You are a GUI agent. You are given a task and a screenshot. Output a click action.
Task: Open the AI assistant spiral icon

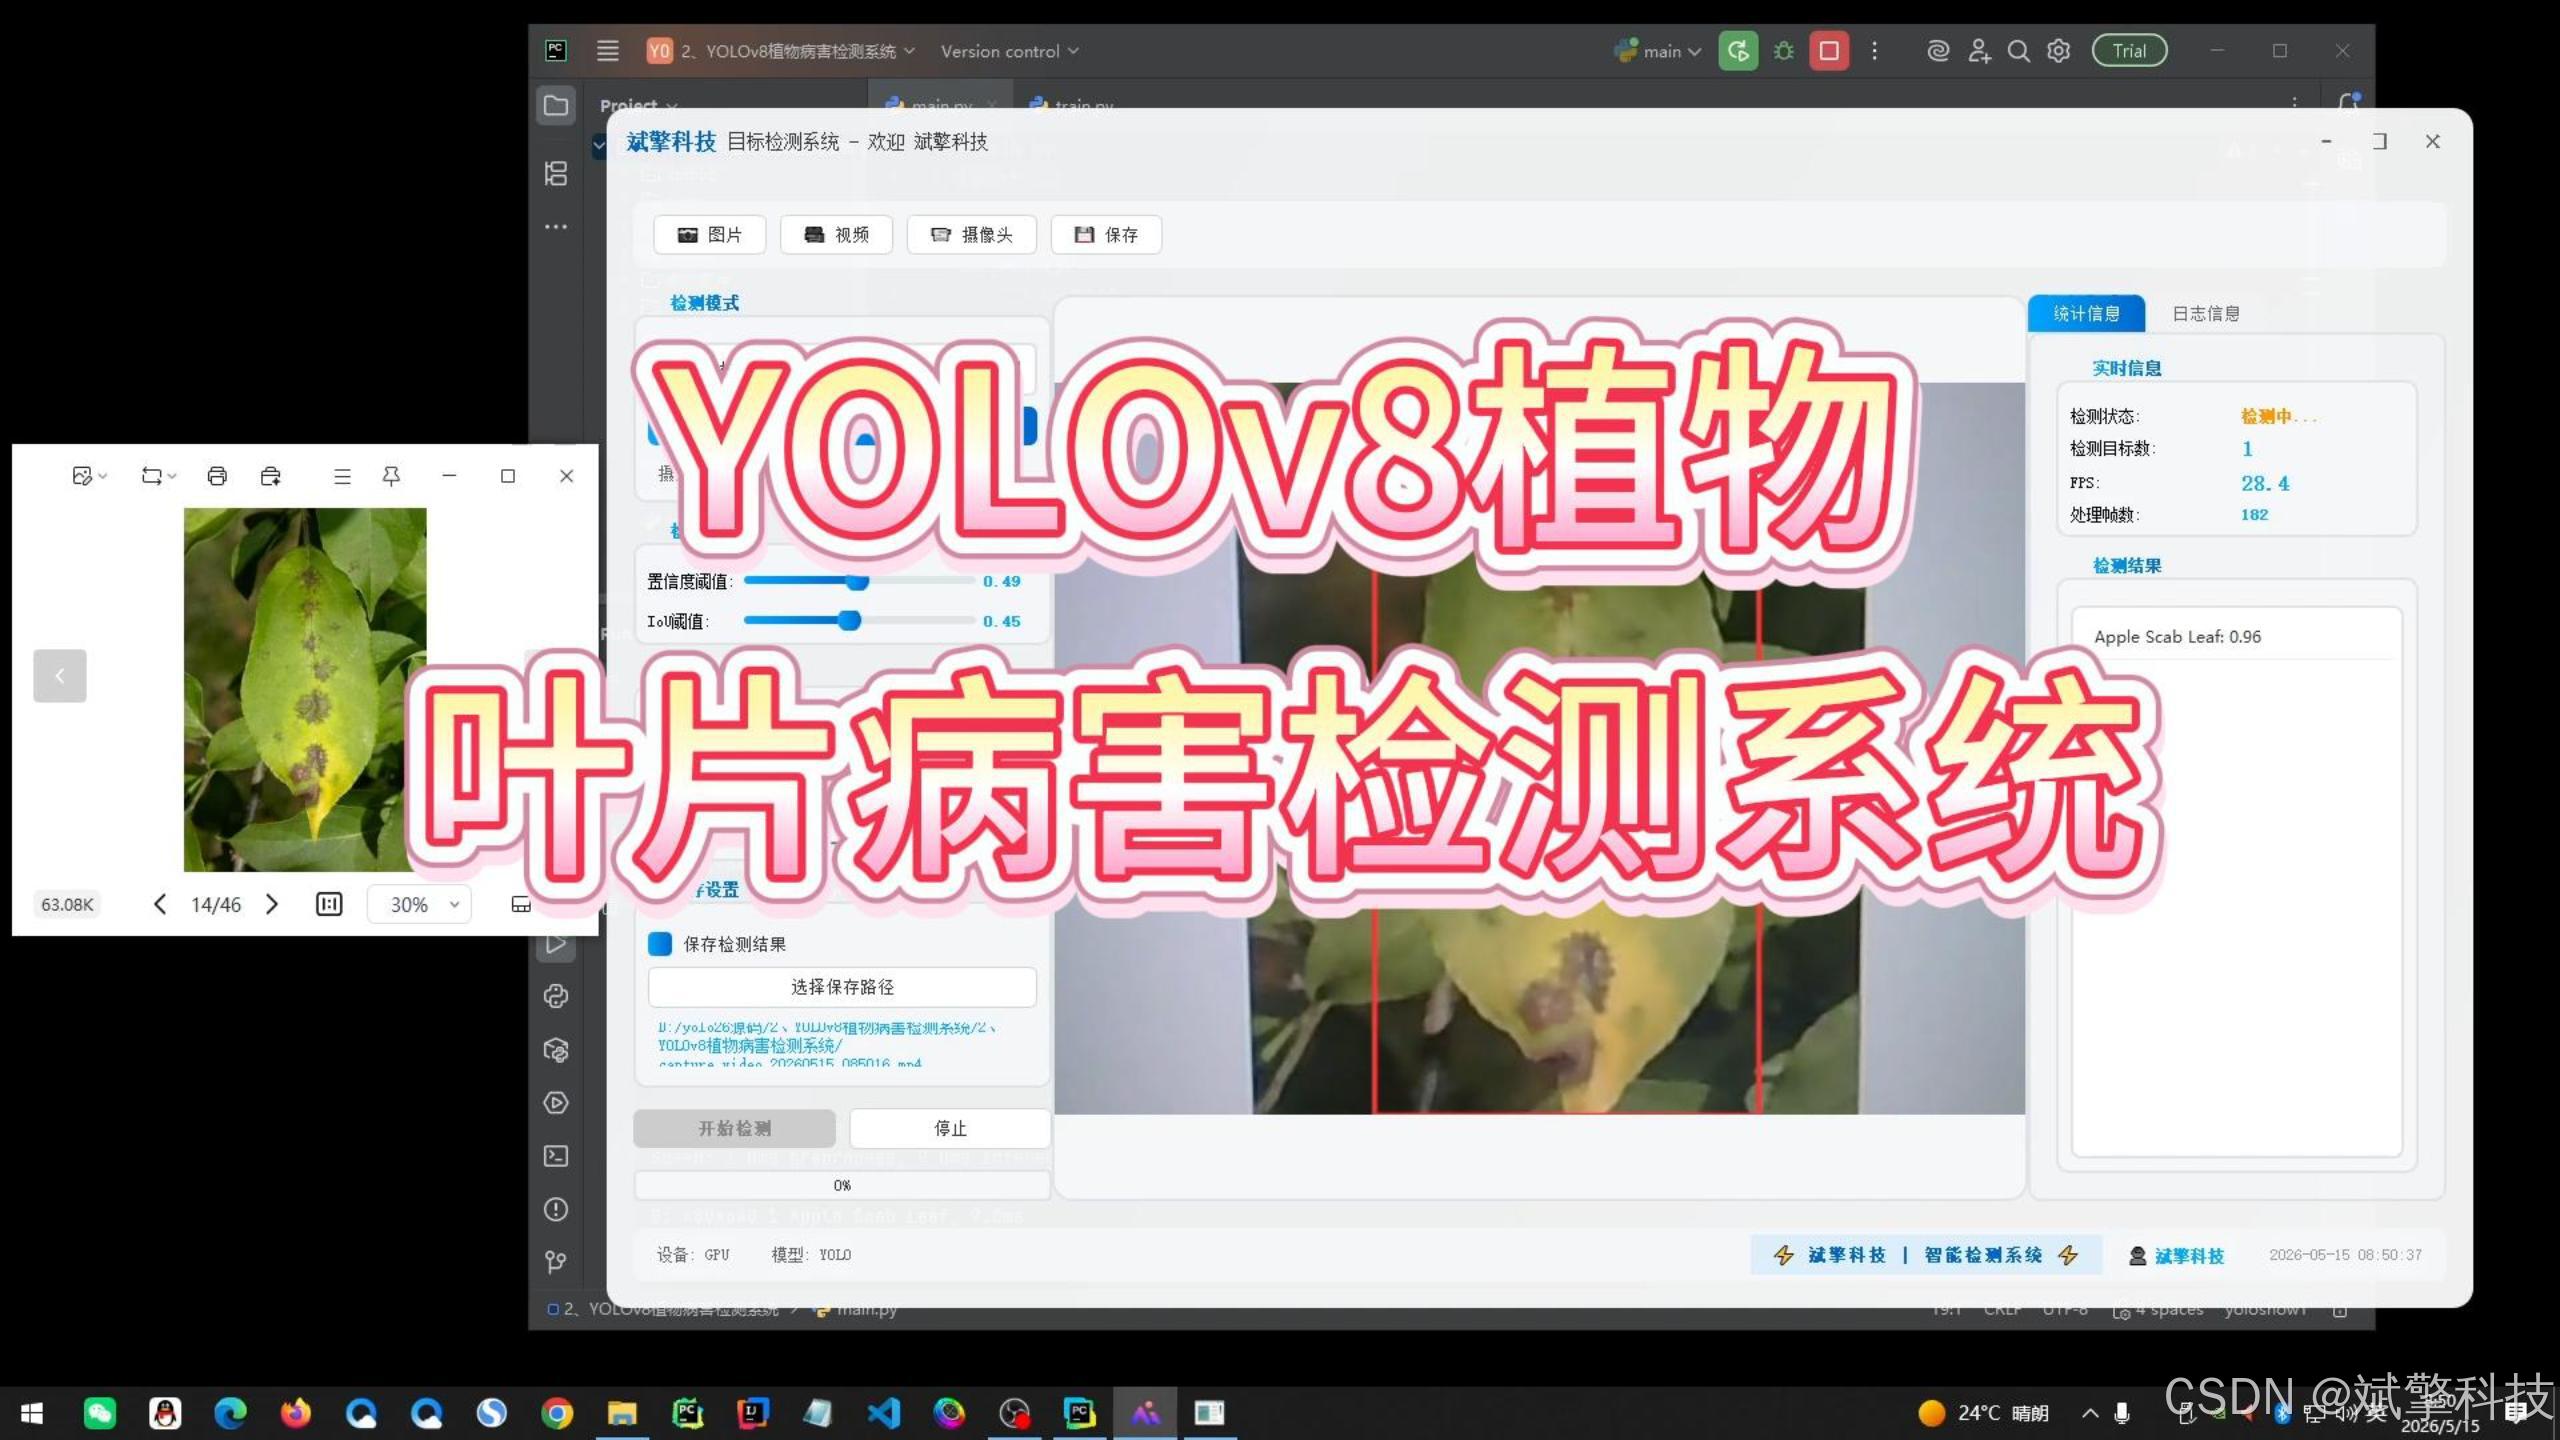pos(1938,51)
